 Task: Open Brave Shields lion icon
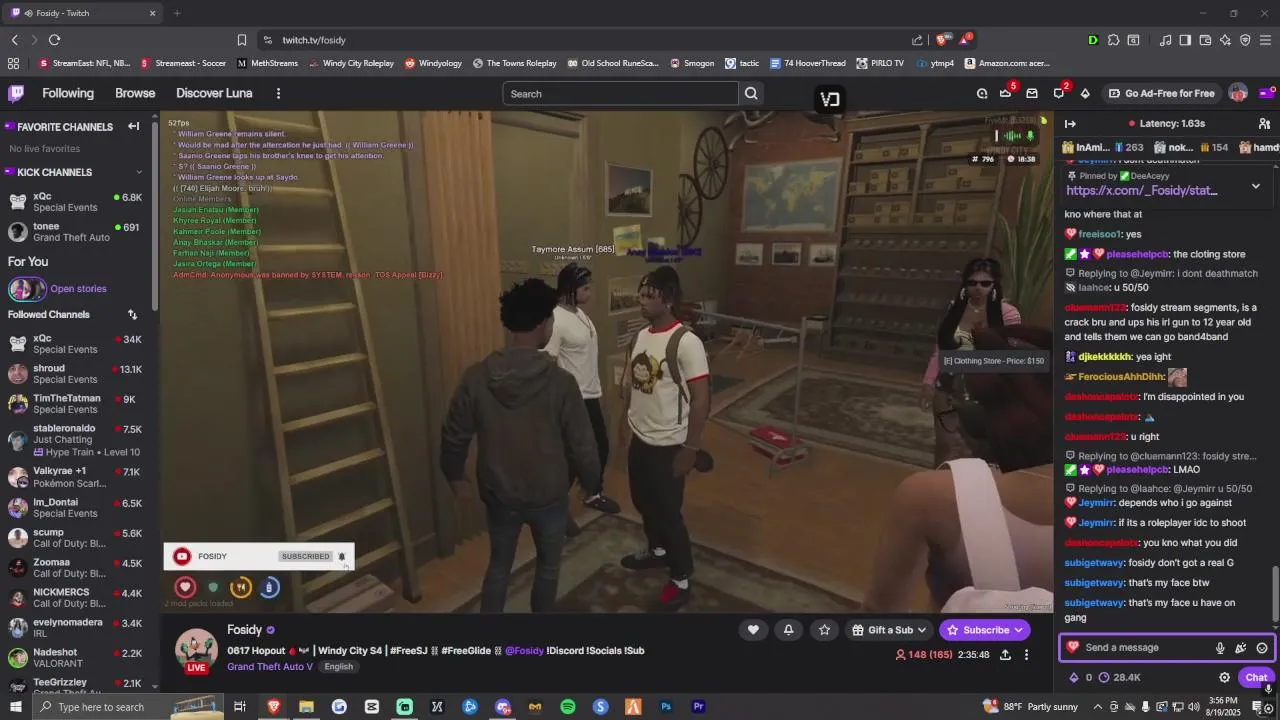coord(942,40)
